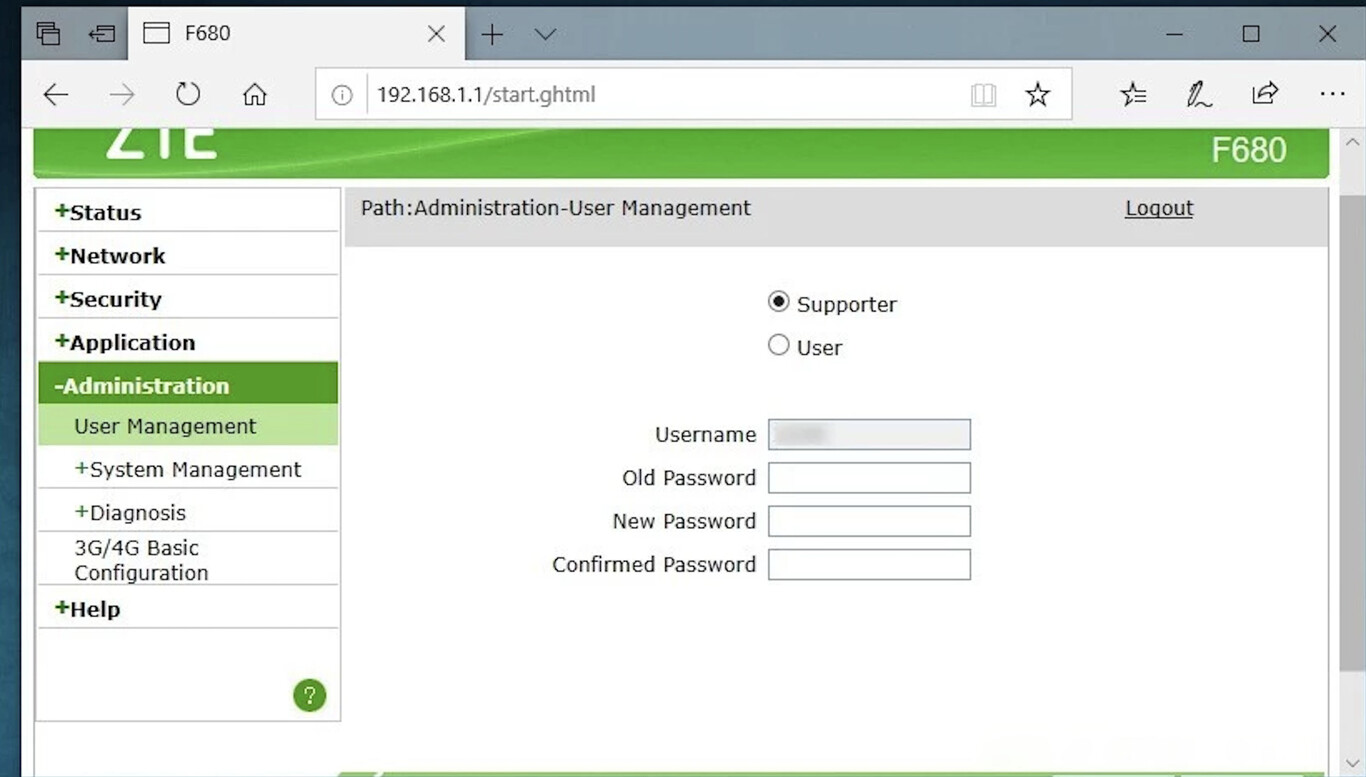
Task: Click the Logout link
Action: click(x=1159, y=208)
